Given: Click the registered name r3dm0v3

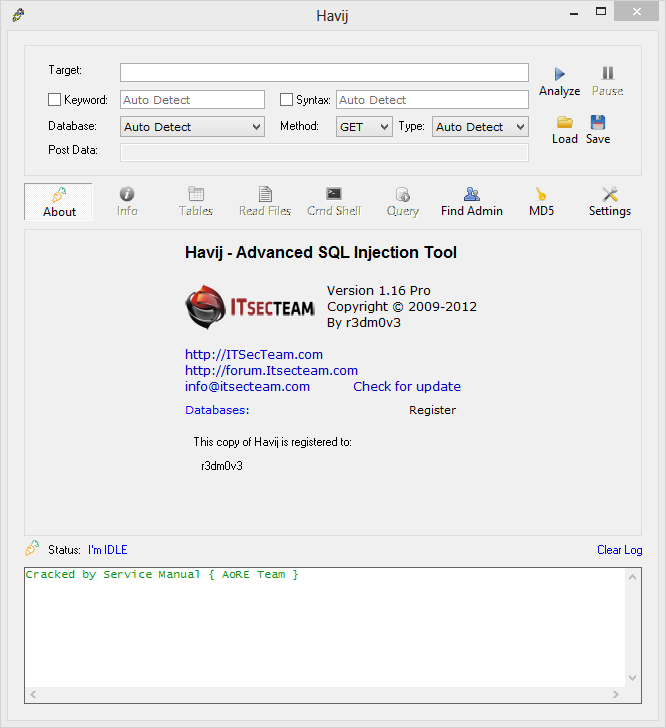Looking at the screenshot, I should pos(222,466).
